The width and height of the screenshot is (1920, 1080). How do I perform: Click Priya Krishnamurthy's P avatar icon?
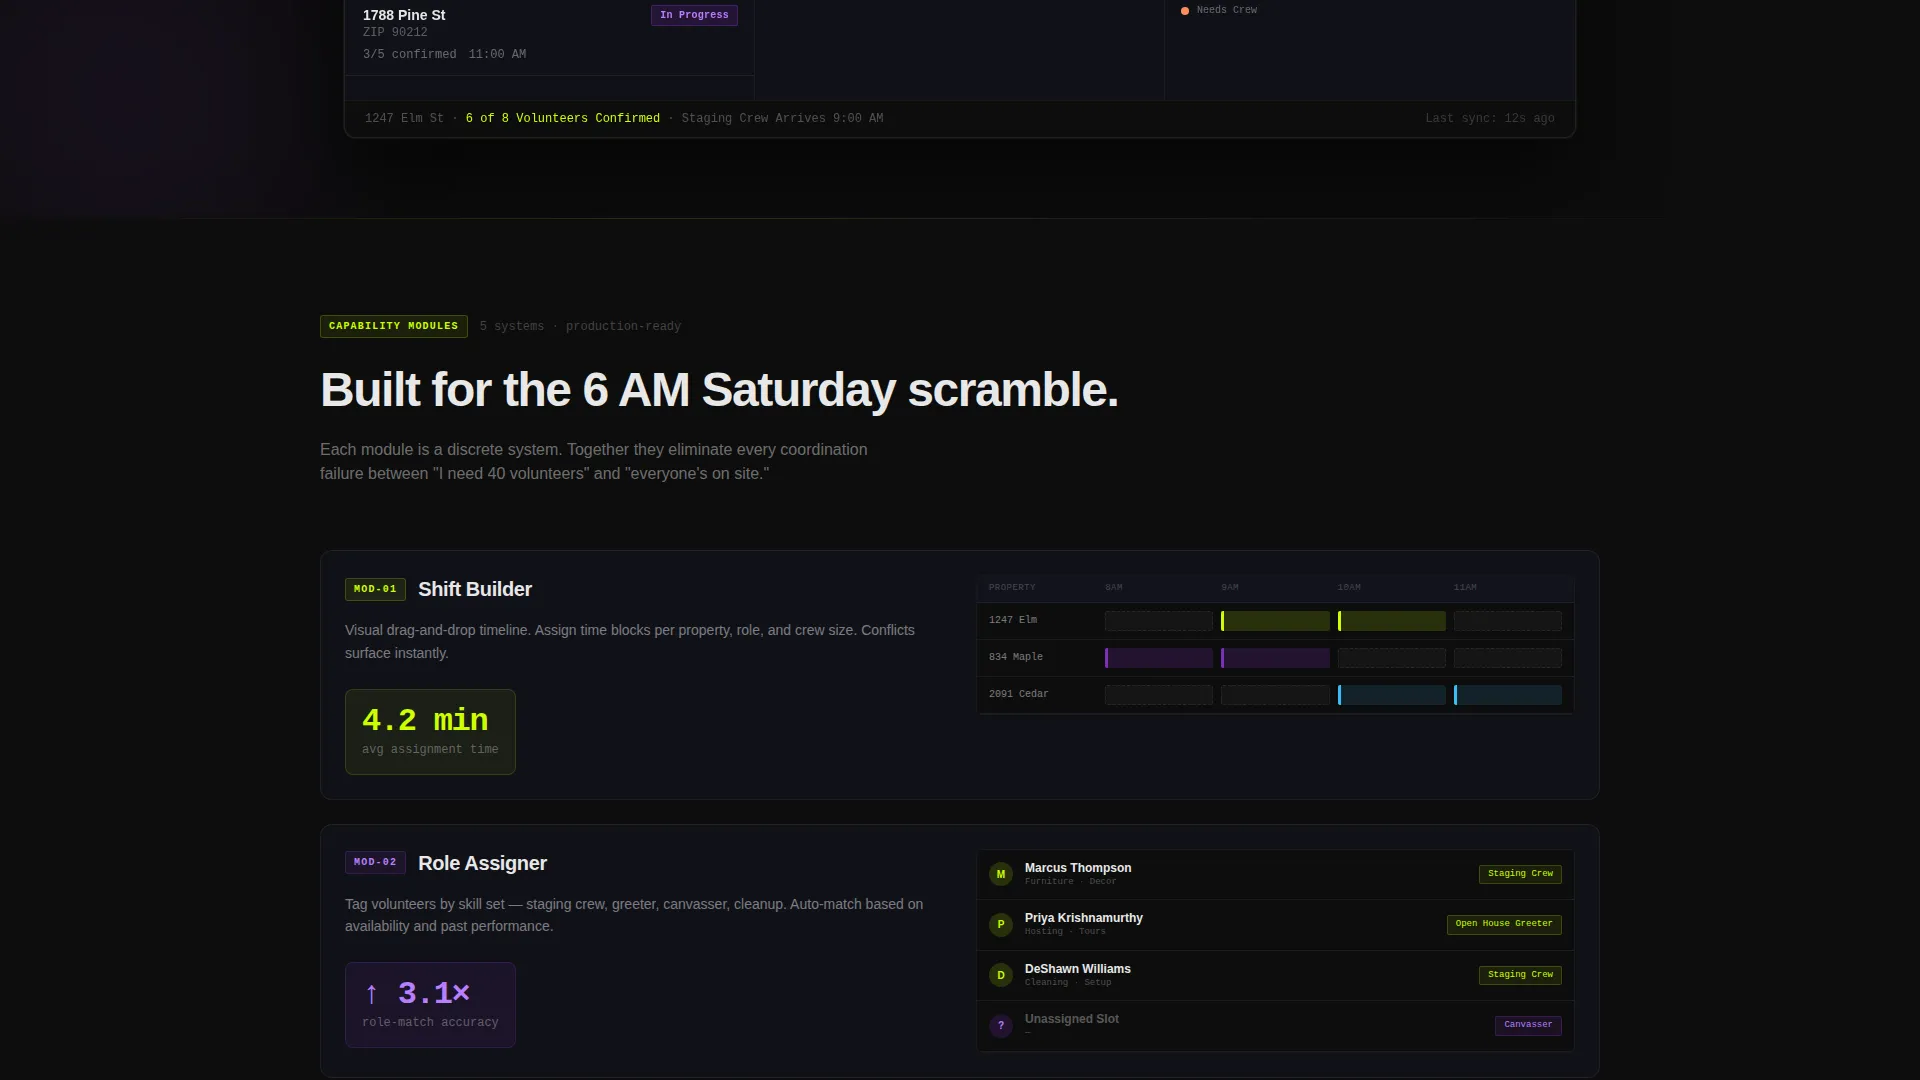coord(1000,925)
